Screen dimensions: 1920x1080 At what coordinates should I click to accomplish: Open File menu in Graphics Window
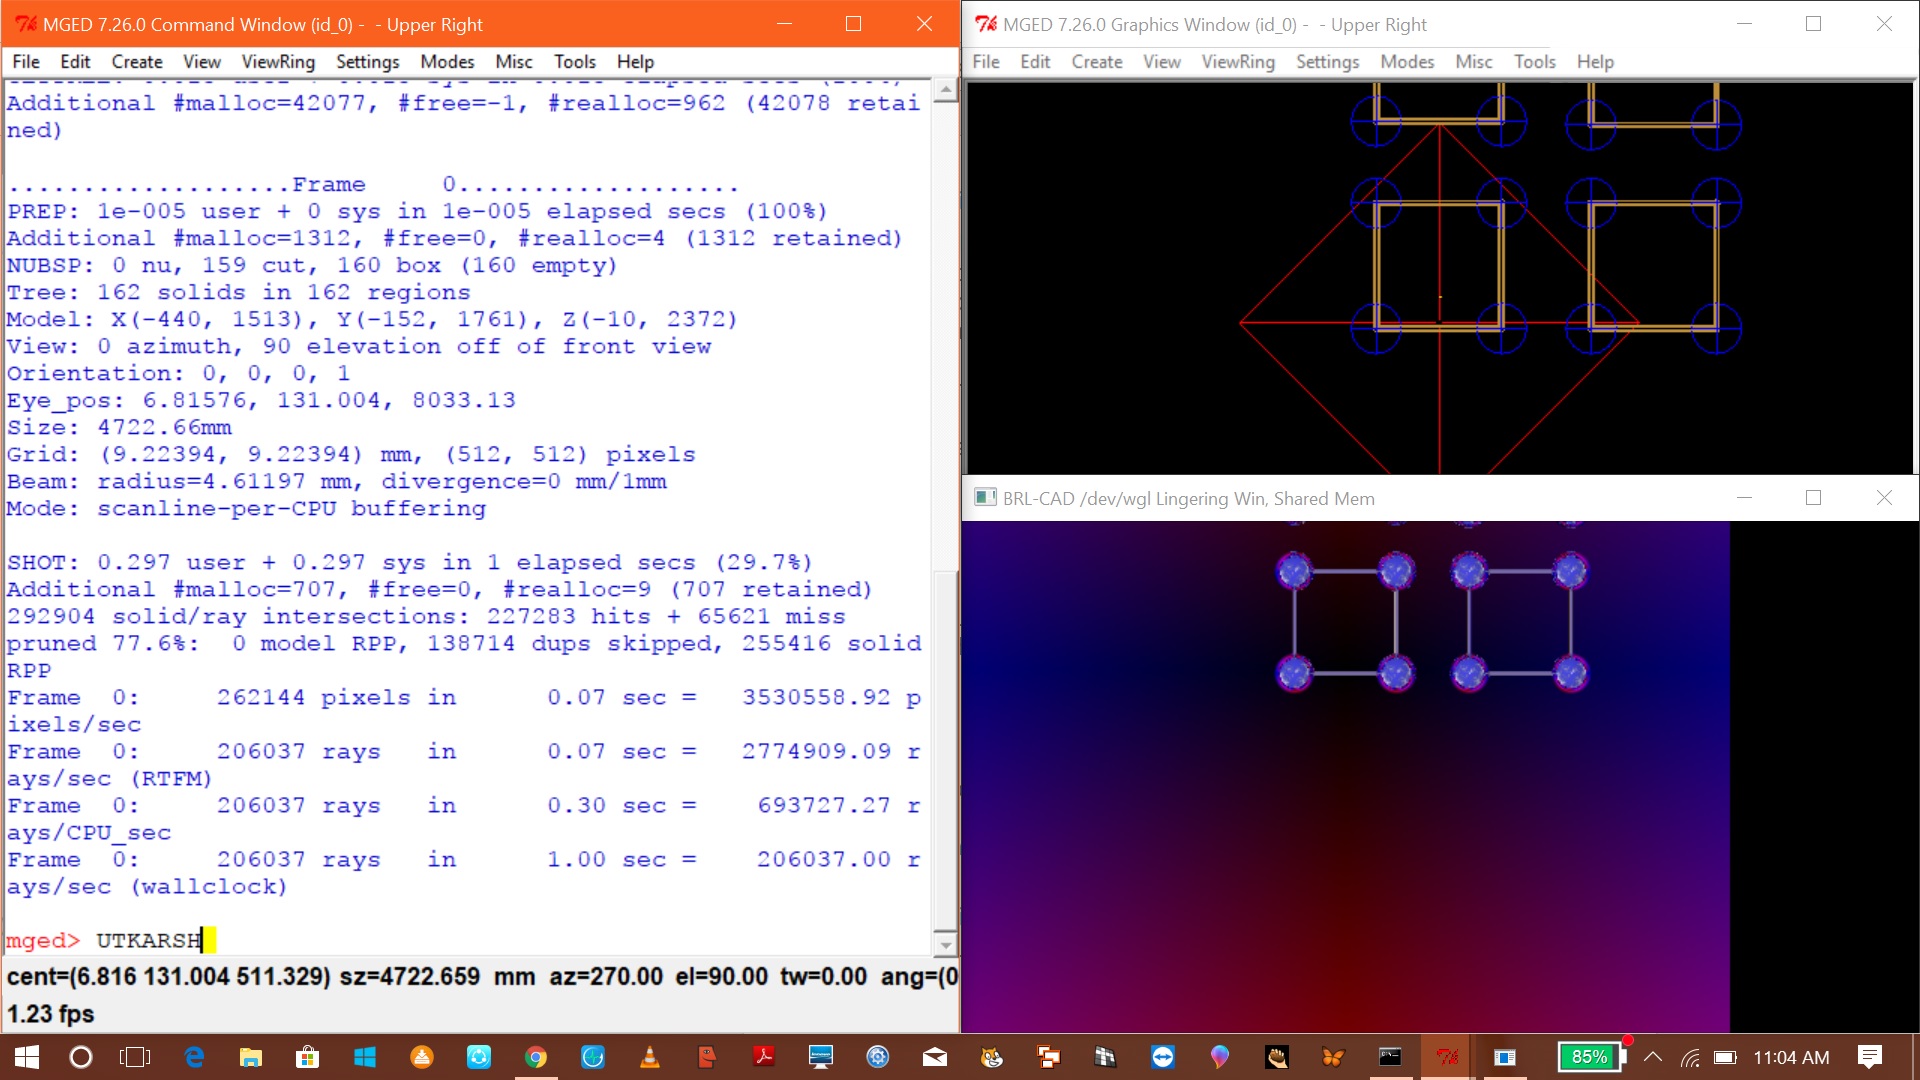[x=986, y=62]
